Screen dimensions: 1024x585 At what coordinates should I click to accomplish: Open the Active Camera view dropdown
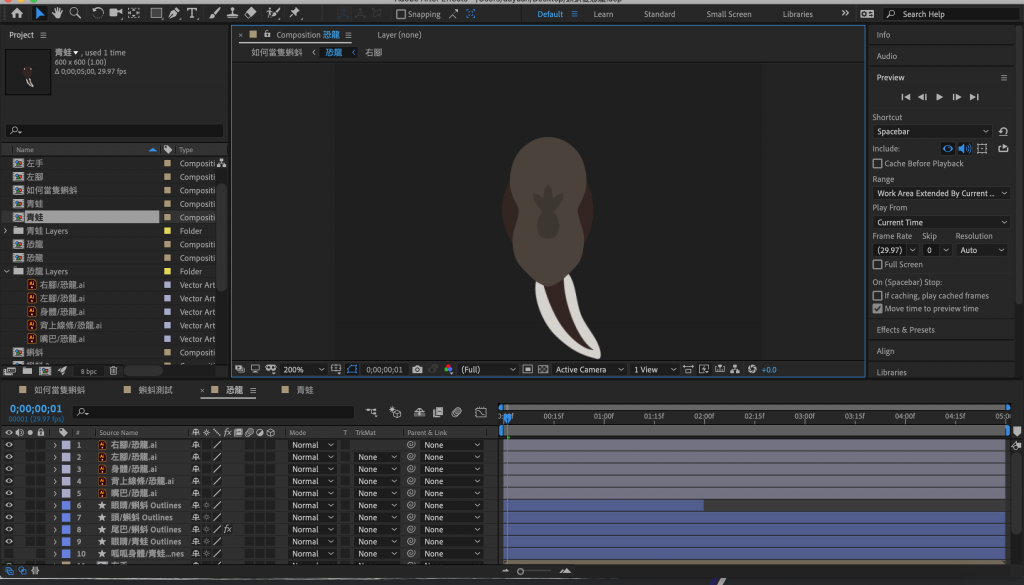(589, 370)
